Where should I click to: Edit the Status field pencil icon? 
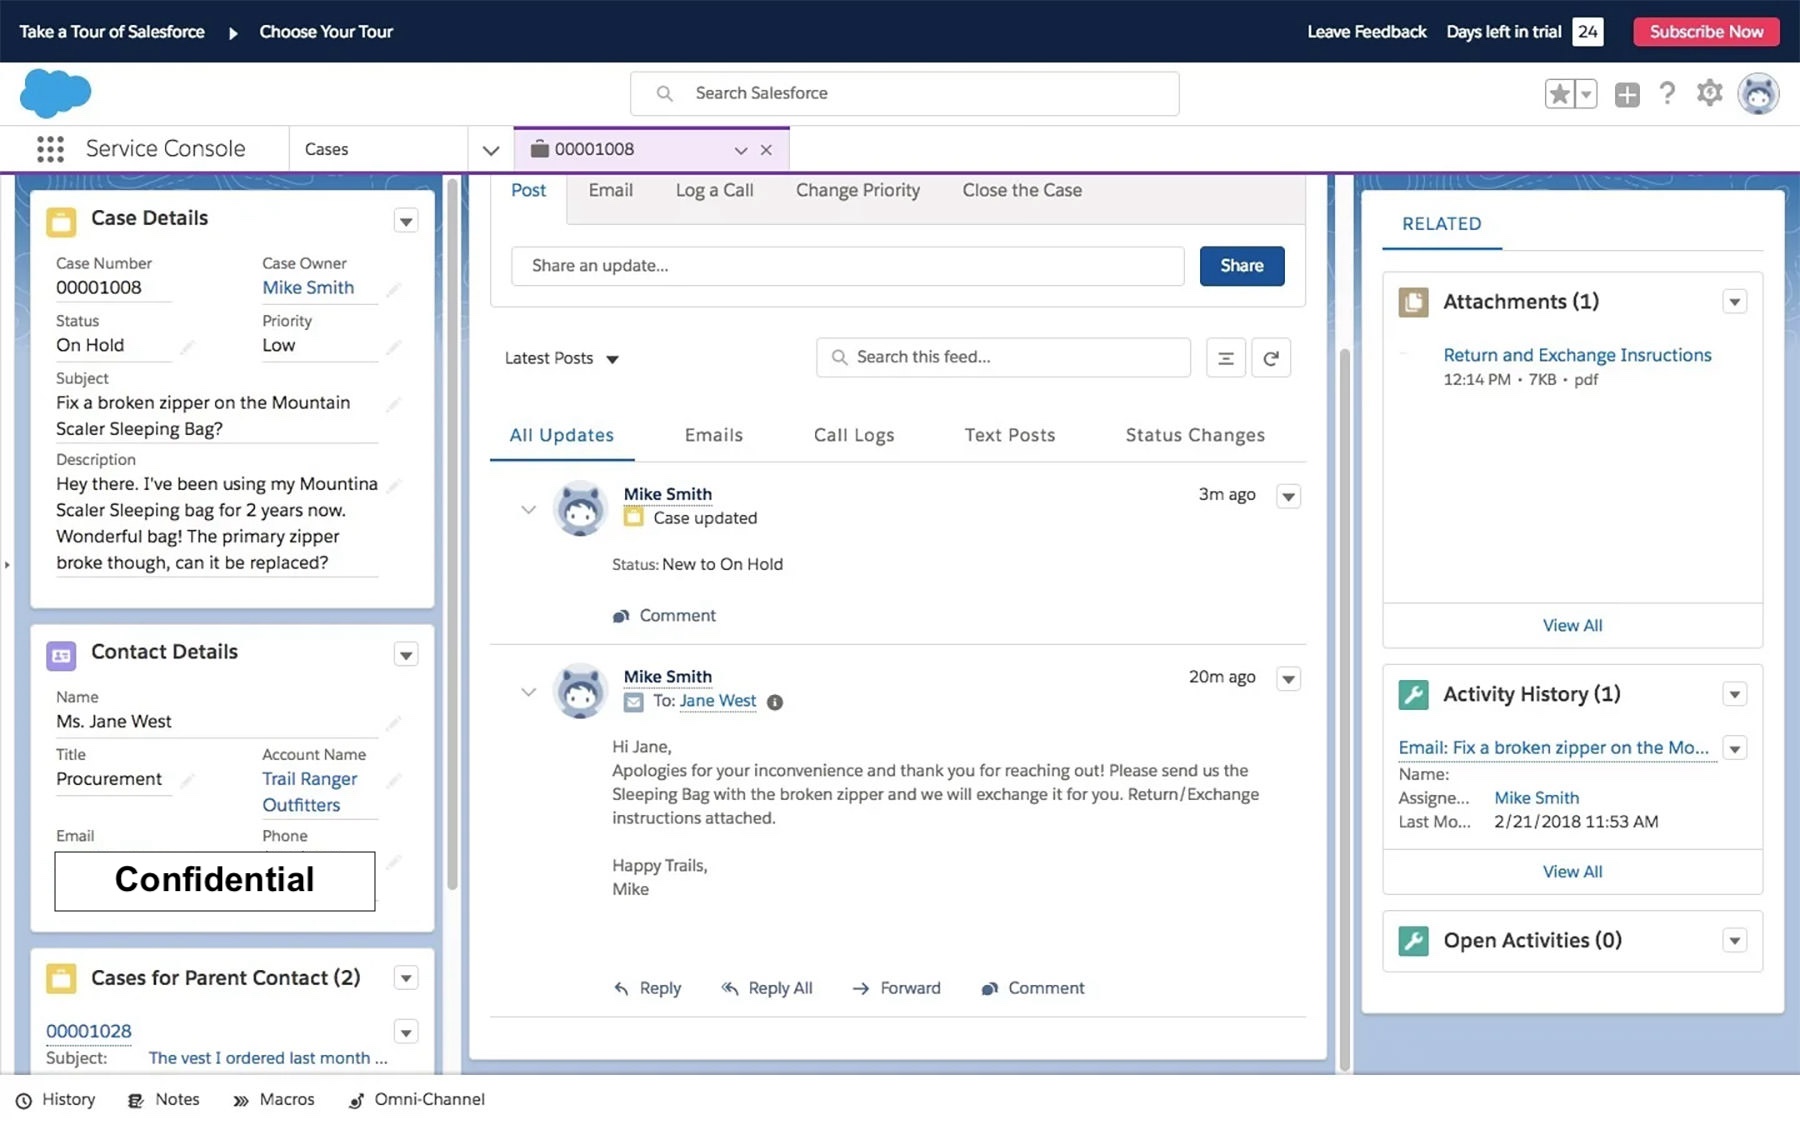[x=186, y=346]
